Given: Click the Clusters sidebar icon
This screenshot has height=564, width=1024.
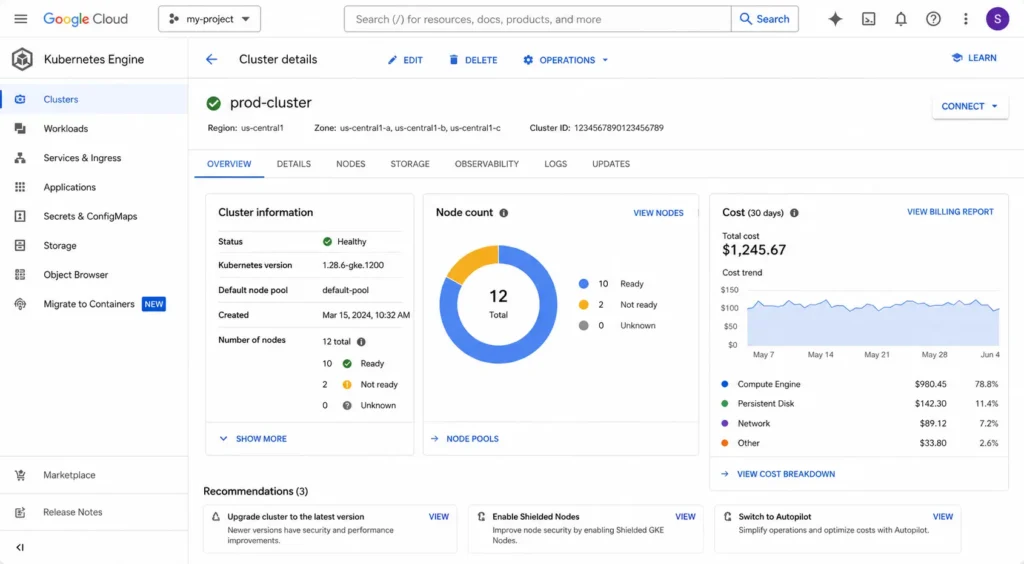Looking at the screenshot, I should (20, 99).
